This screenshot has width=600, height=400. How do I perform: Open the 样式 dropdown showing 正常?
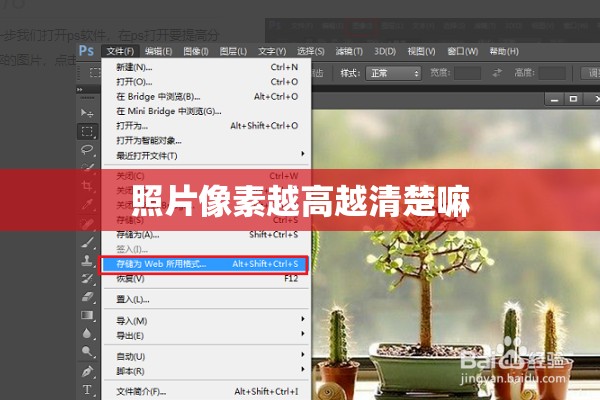pos(393,73)
